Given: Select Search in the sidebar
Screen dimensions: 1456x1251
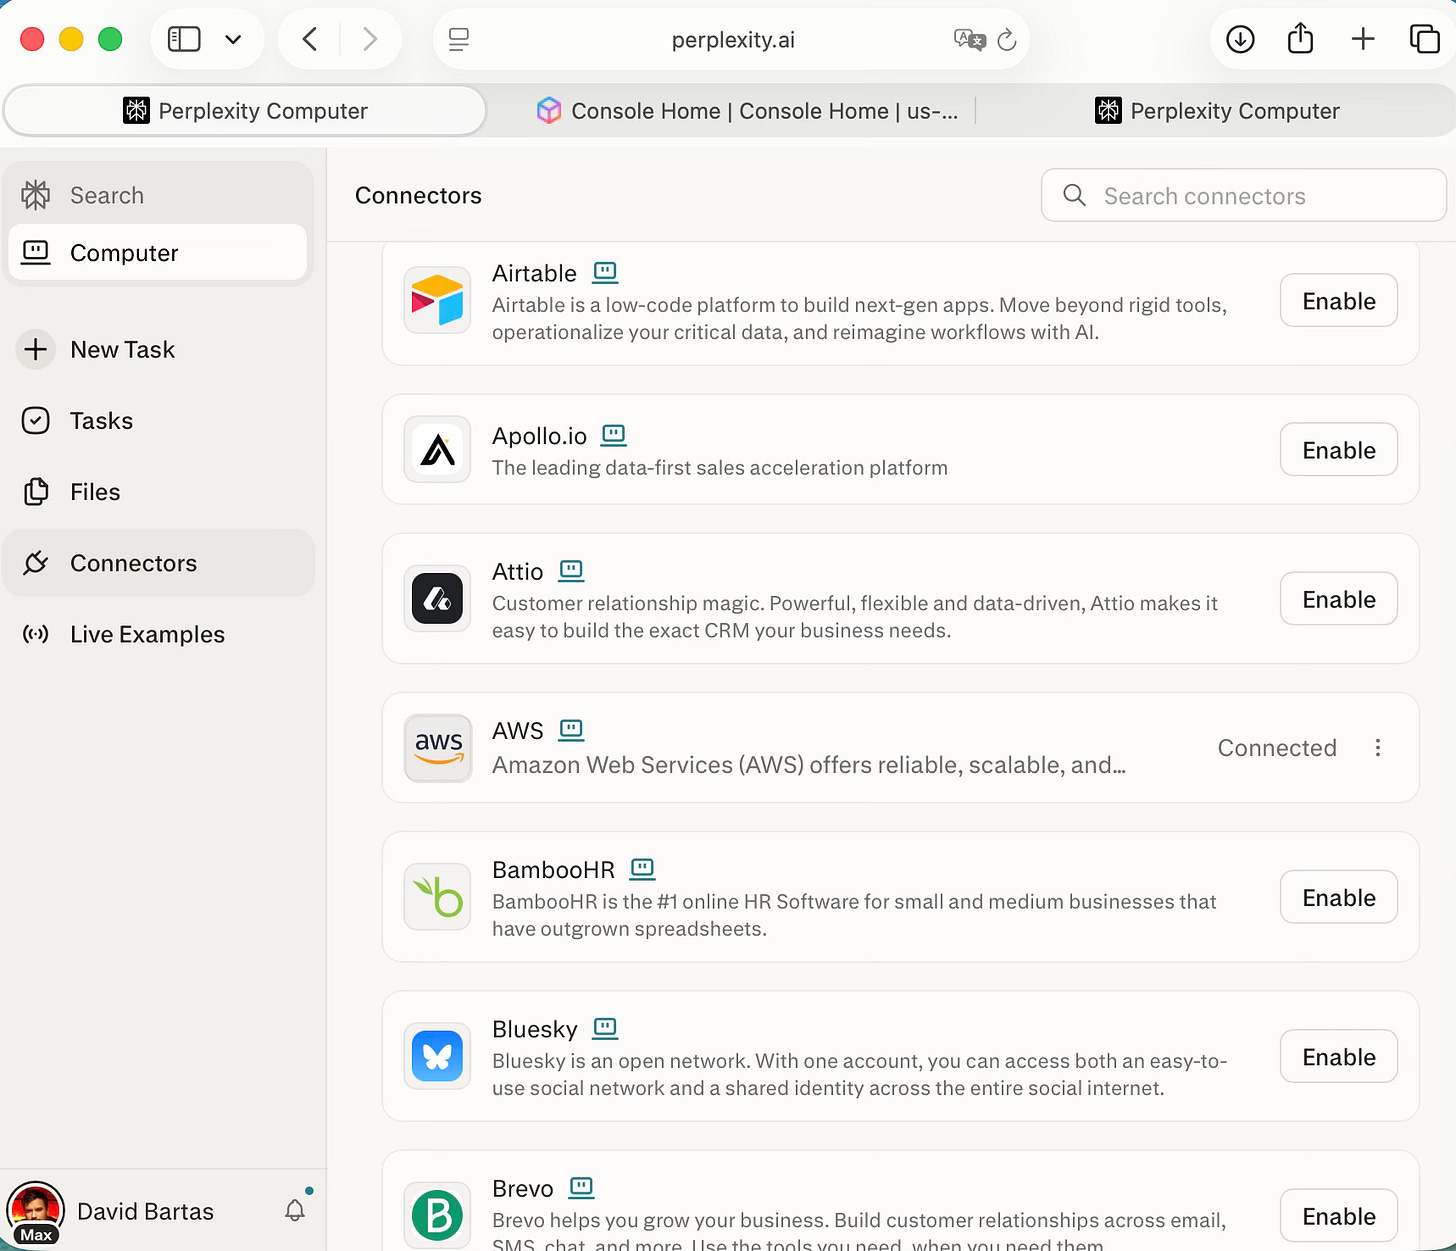Looking at the screenshot, I should click(x=158, y=195).
